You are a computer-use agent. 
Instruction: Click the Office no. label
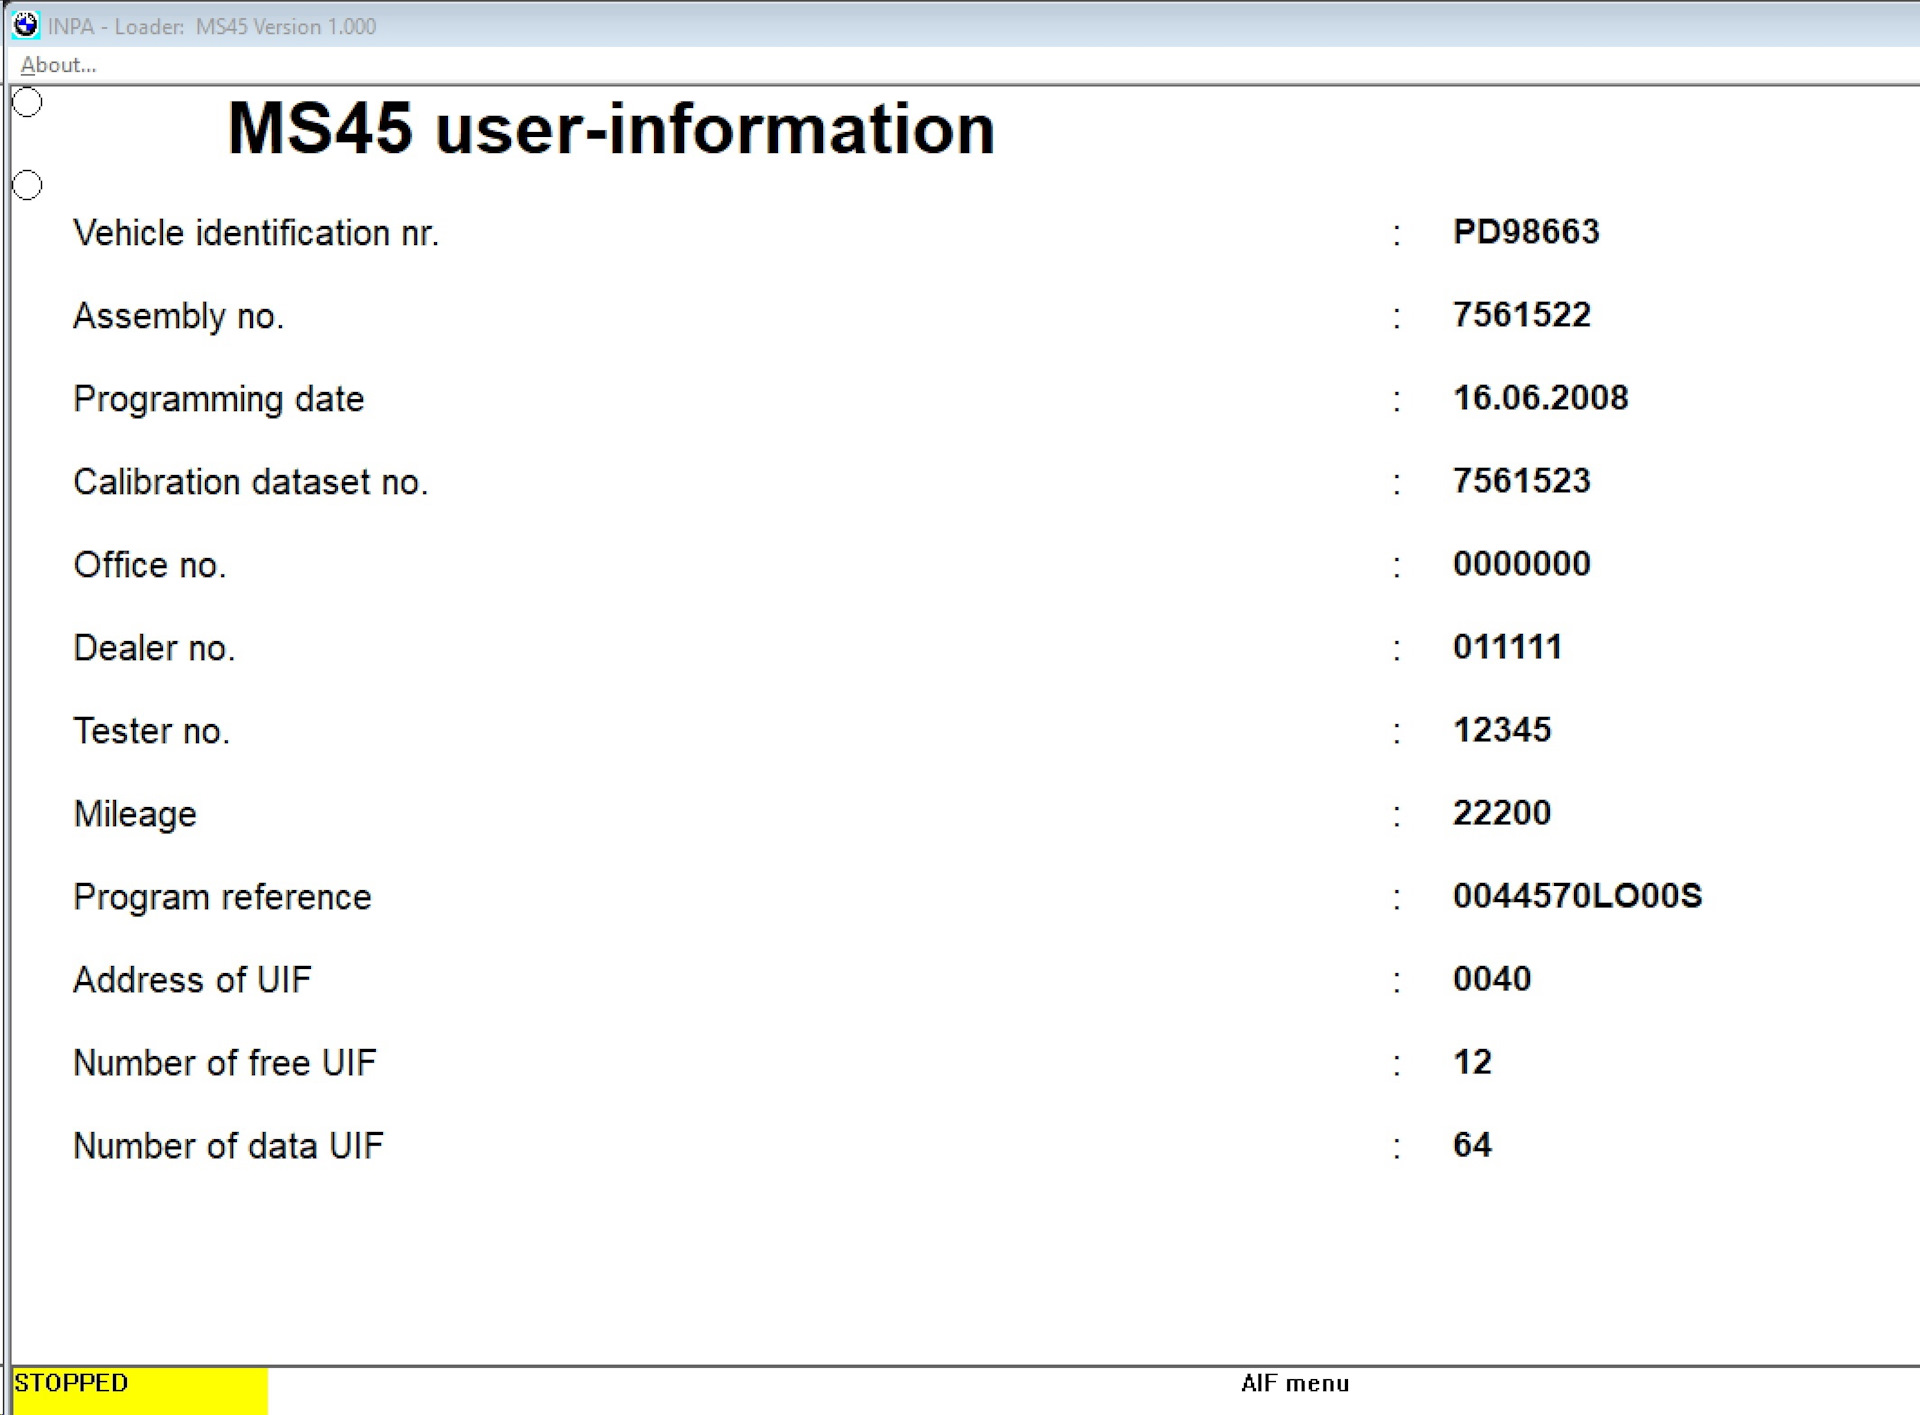click(150, 565)
